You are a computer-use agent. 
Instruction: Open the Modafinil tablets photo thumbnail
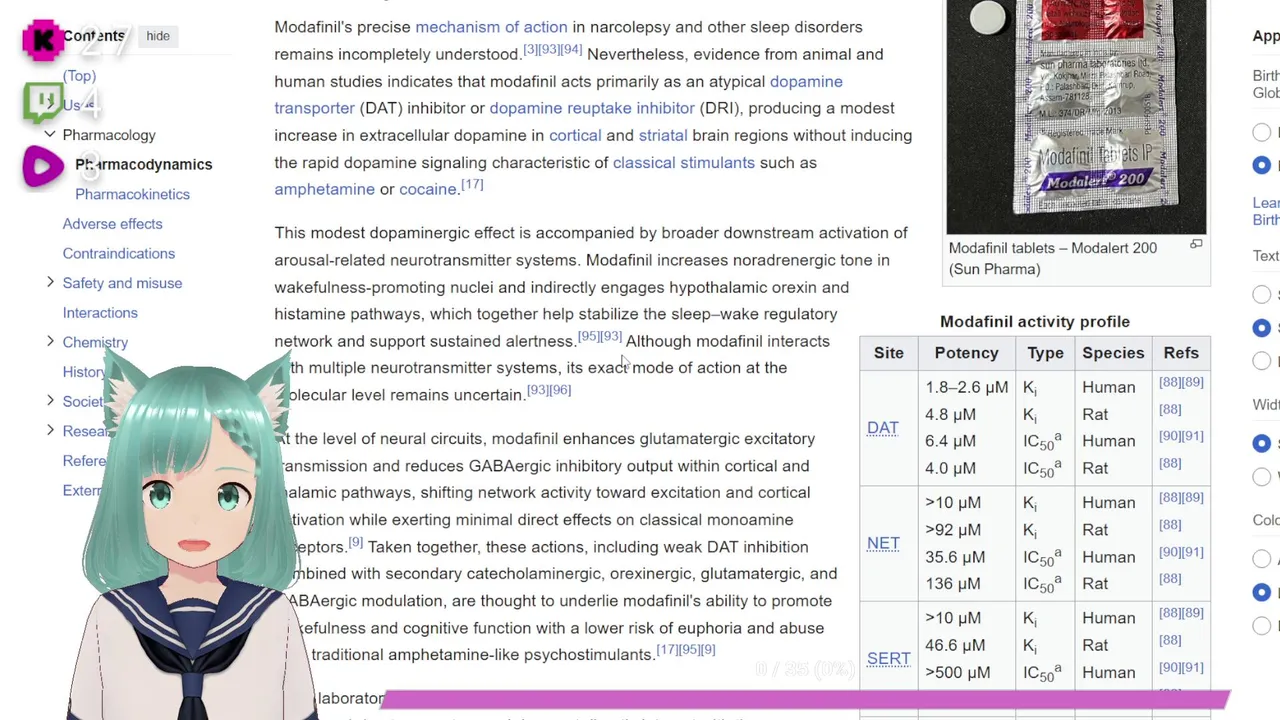click(1076, 116)
